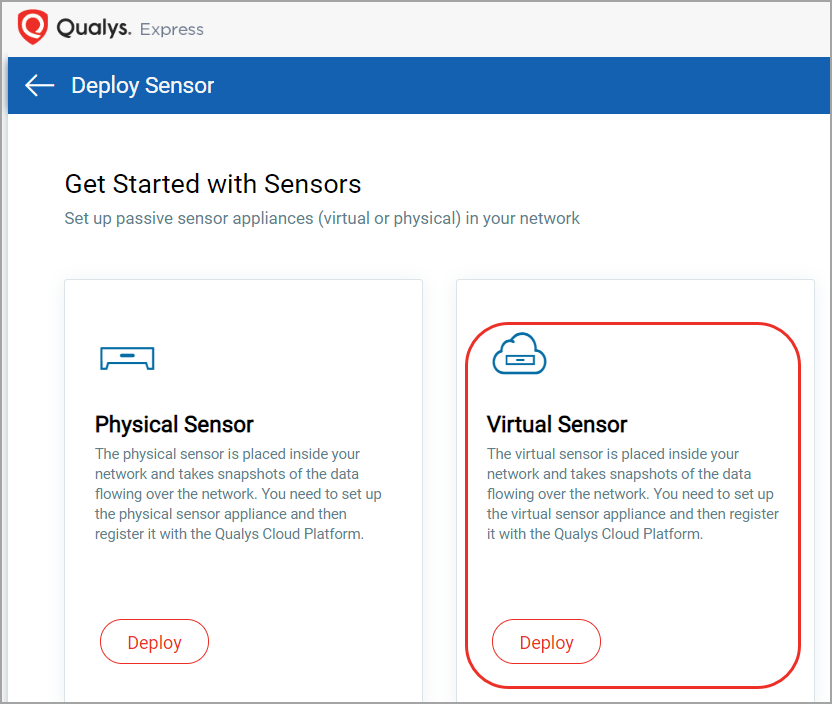Click empty white bar right of Express
The width and height of the screenshot is (832, 704).
[520, 28]
